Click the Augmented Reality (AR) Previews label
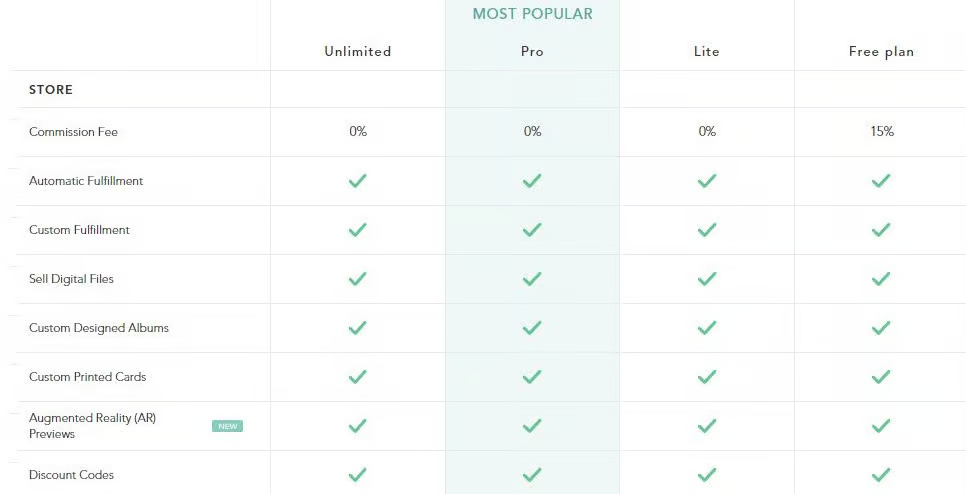The height and width of the screenshot is (494, 966). [92, 426]
